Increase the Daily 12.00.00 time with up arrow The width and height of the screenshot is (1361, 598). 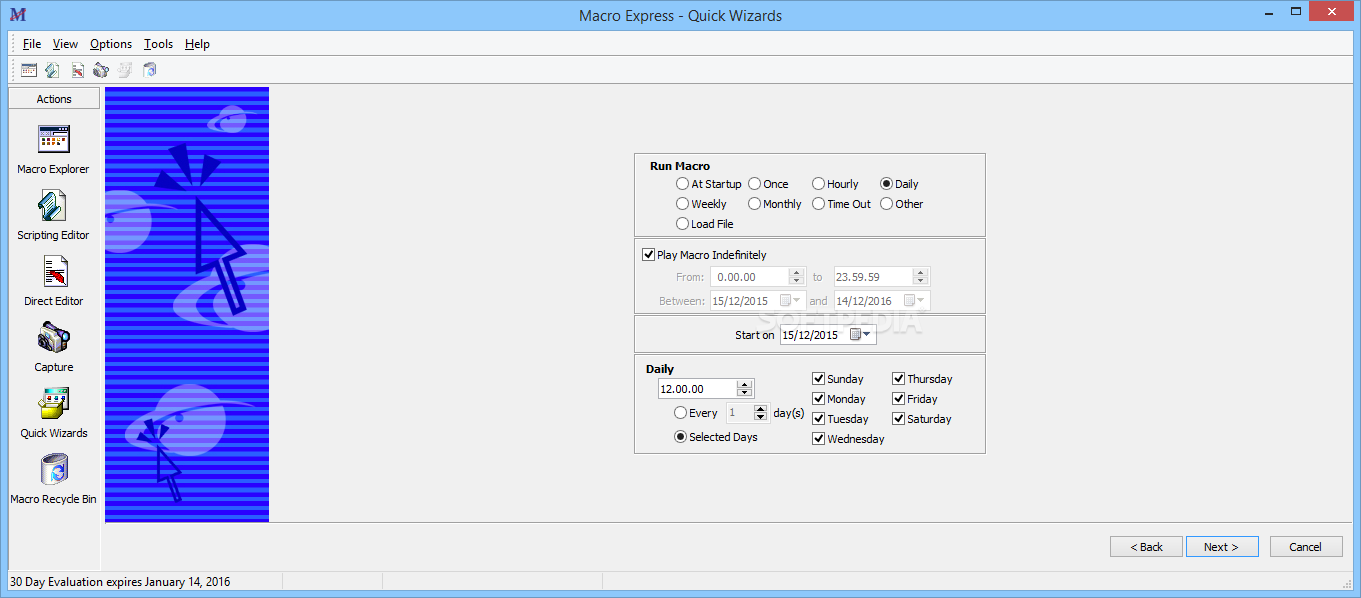click(745, 385)
